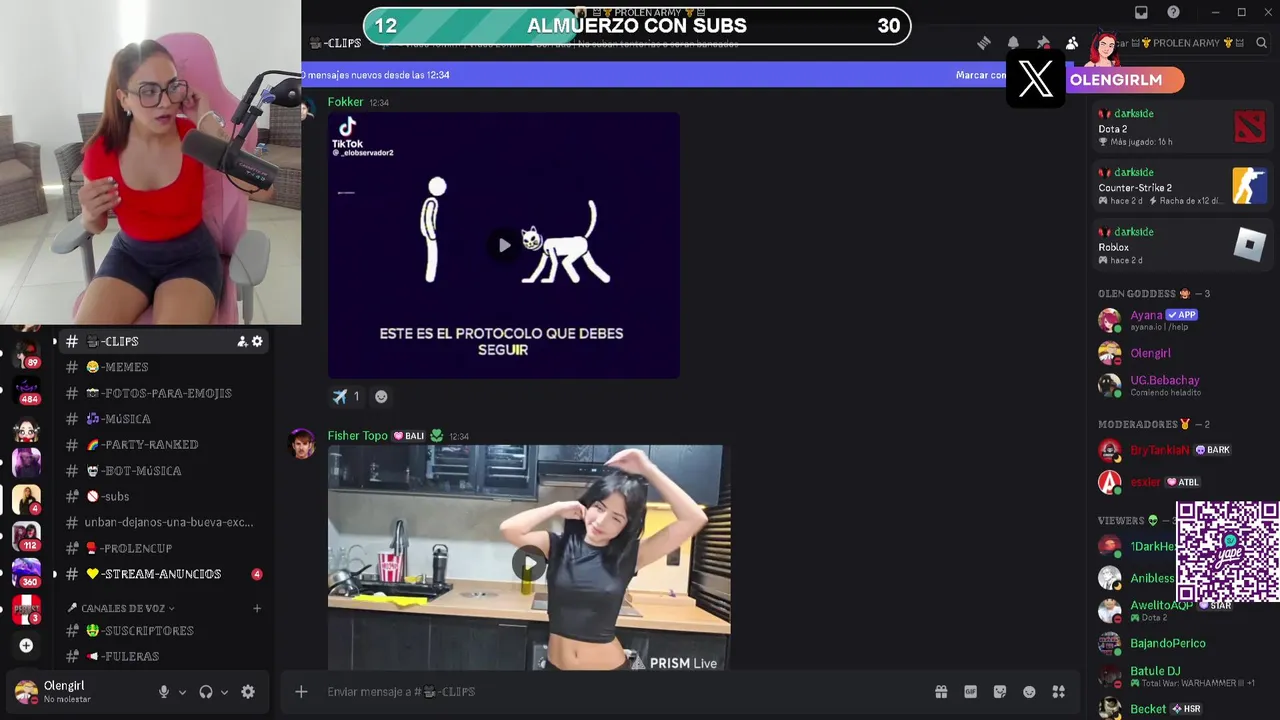Open unban-dejanos-una-bueva-exc channel
This screenshot has height=720, width=1280.
coord(163,522)
